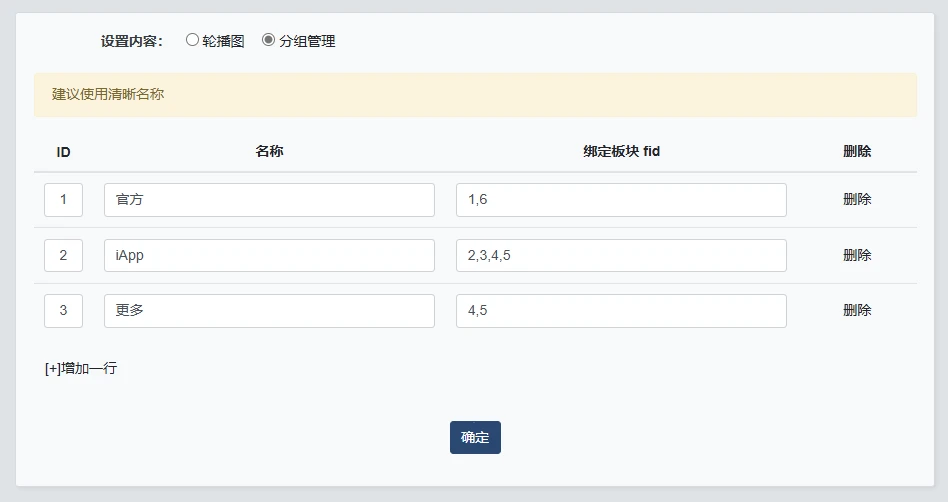This screenshot has width=948, height=502.
Task: Delete the 更多 group row
Action: [857, 310]
